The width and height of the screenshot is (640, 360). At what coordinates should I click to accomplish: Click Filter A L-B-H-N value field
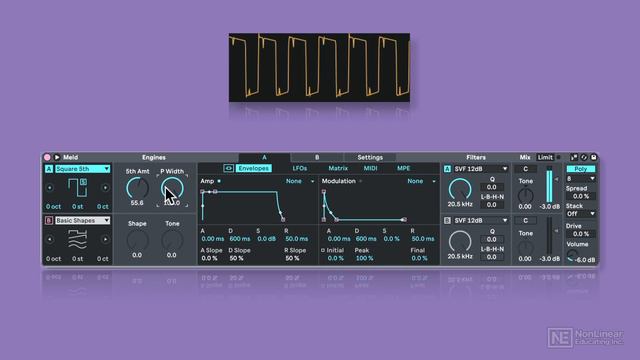491,205
